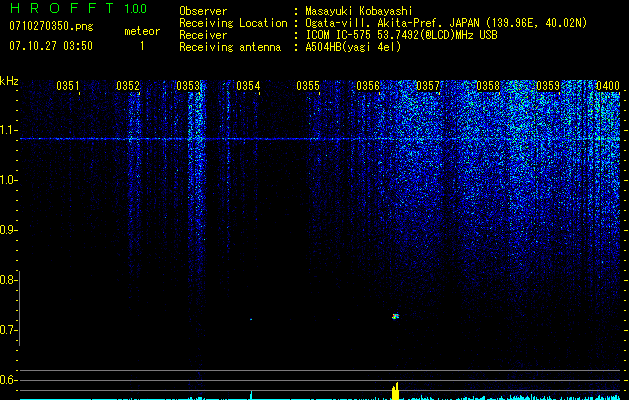The width and height of the screenshot is (629, 400).
Task: Click the observer name Masayuki Kobayashi
Action: pos(359,11)
